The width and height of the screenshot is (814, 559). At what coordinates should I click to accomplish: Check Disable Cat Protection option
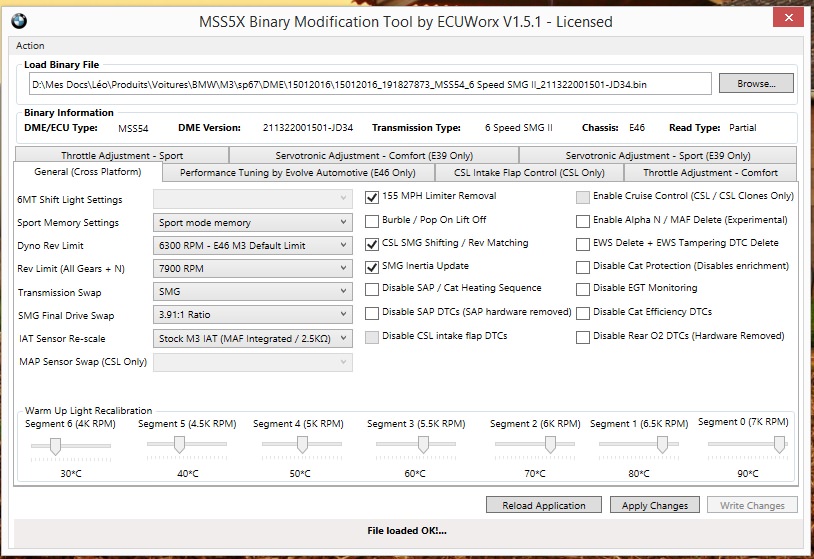click(583, 267)
